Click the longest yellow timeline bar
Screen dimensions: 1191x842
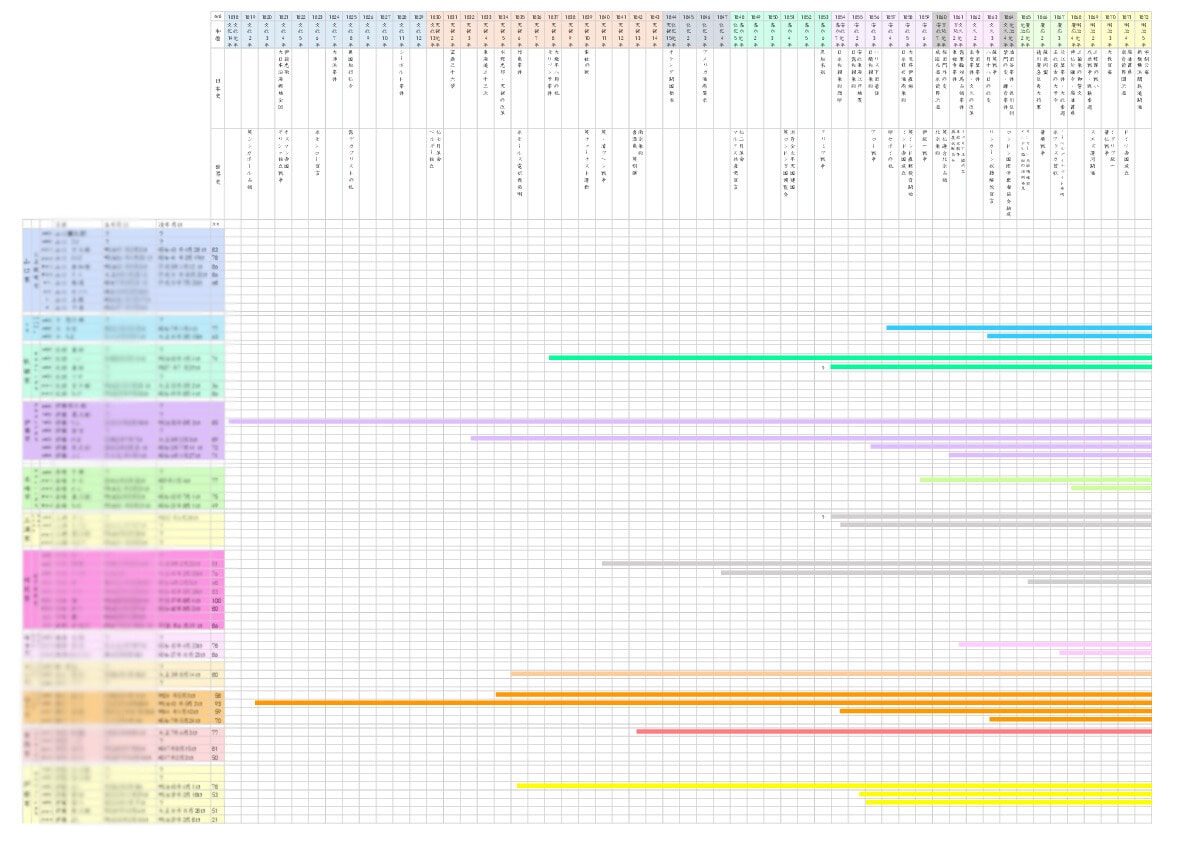pyautogui.click(x=834, y=786)
